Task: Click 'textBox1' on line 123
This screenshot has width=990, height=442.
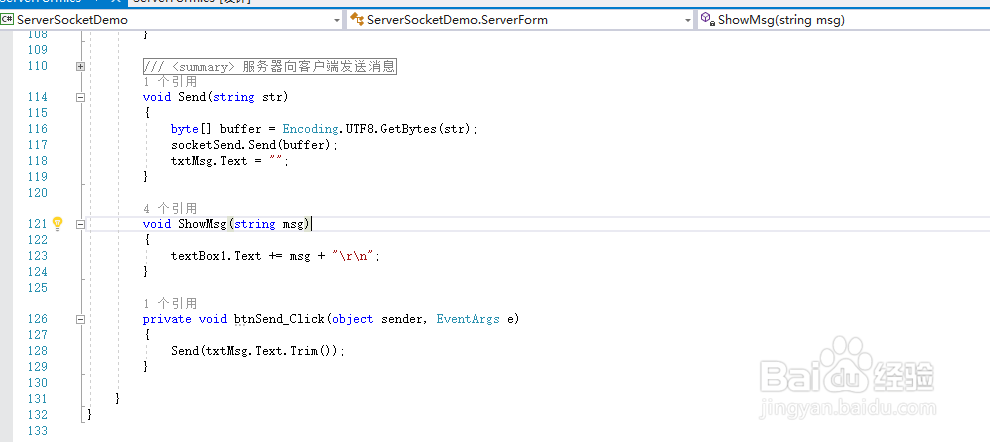Action: point(199,256)
